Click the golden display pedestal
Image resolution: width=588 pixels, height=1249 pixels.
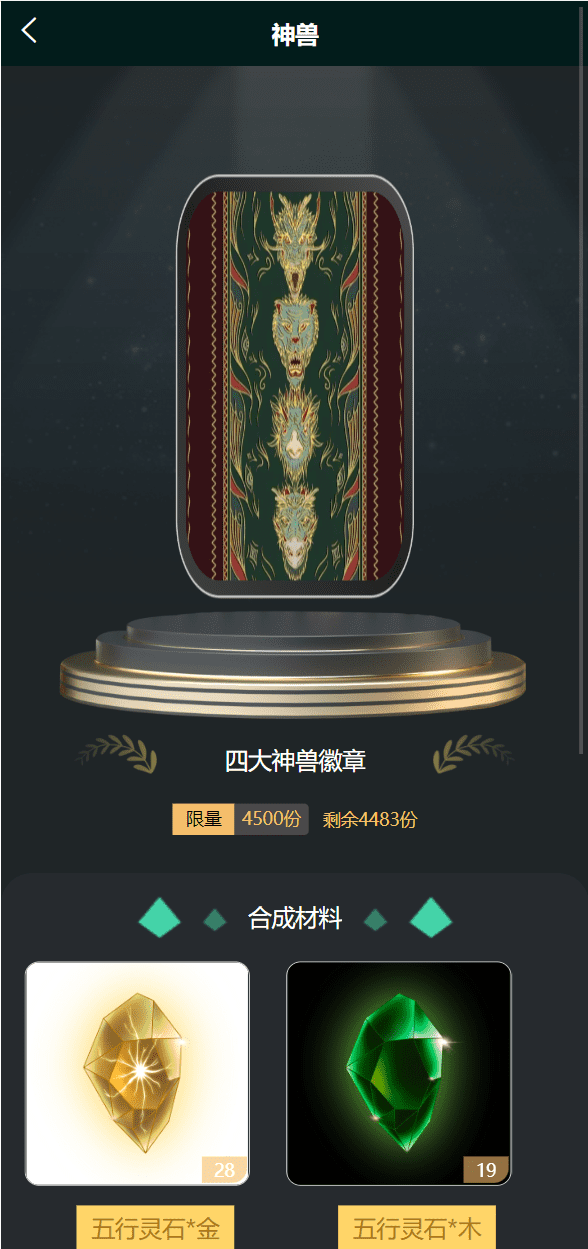pos(293,664)
